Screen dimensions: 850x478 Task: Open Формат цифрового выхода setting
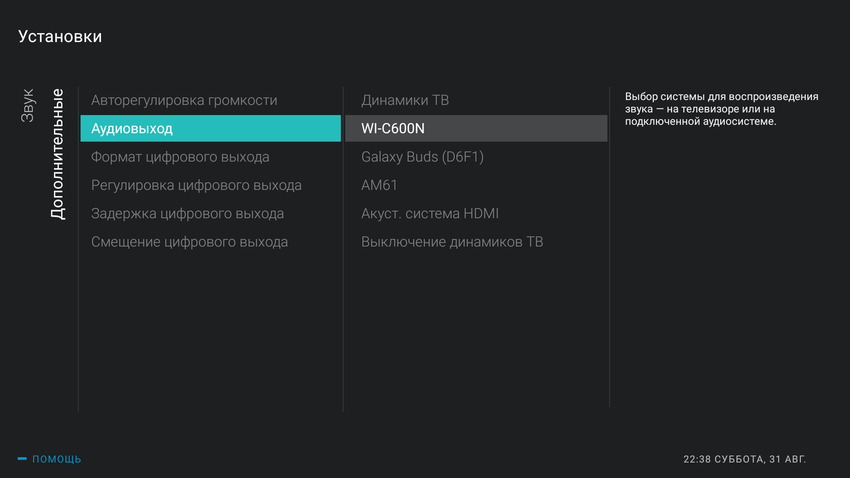pos(180,157)
